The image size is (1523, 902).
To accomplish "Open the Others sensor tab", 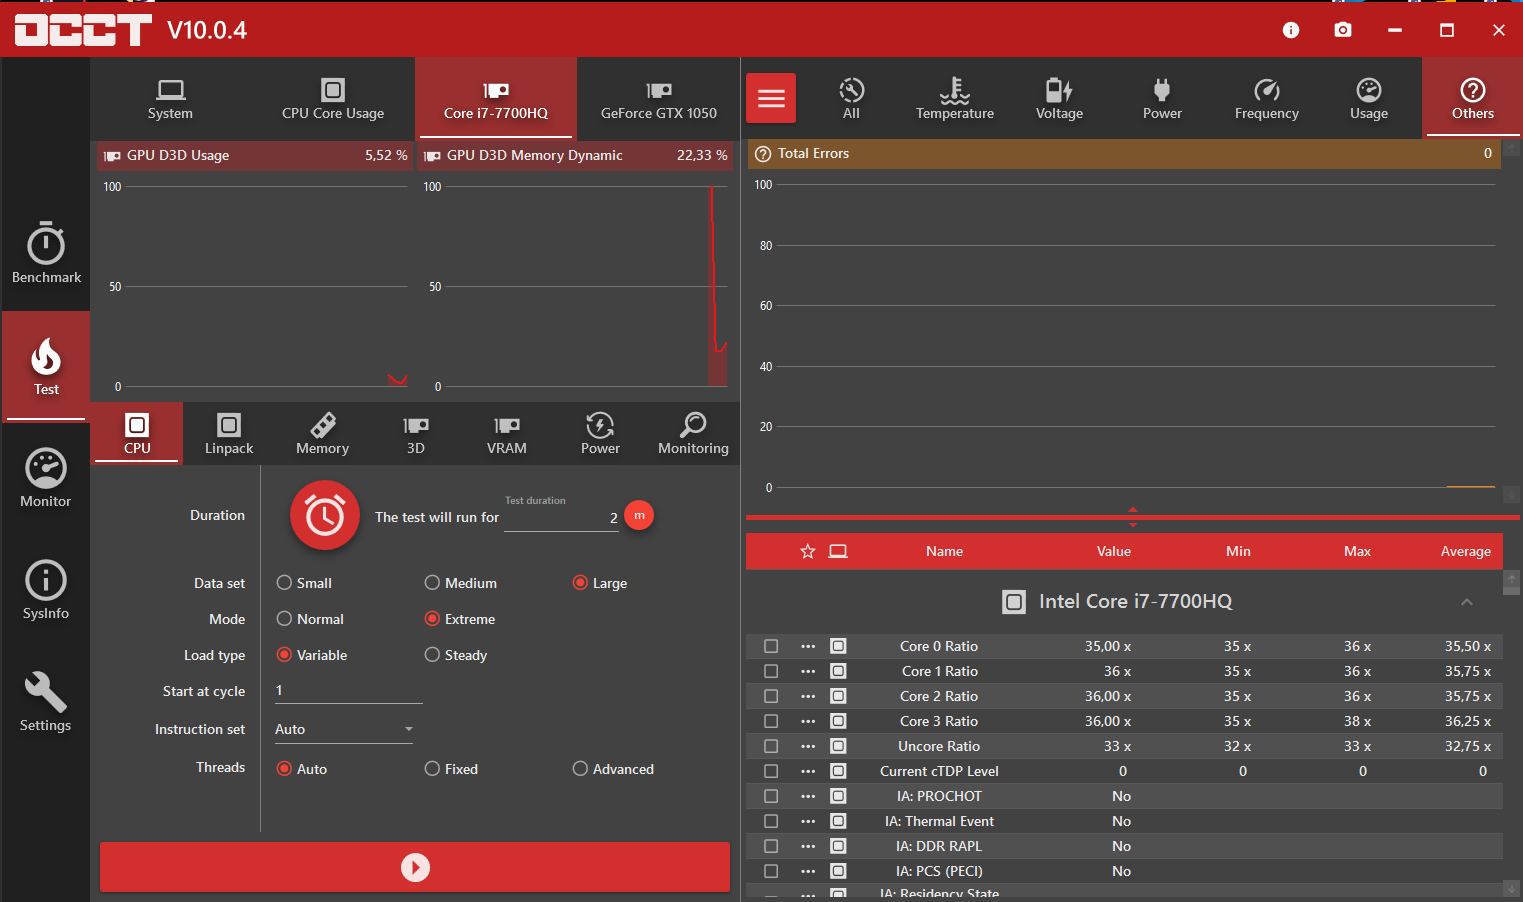I will [1472, 98].
